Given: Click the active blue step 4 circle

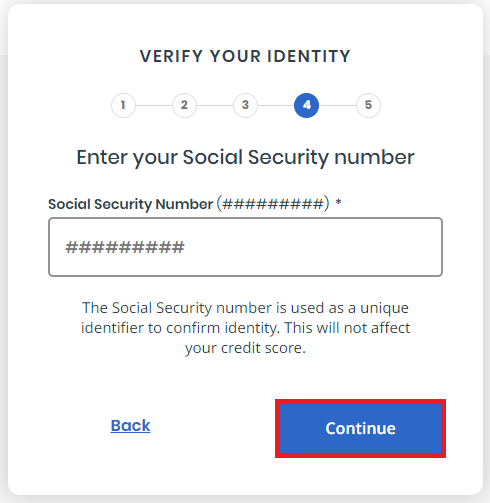Looking at the screenshot, I should coord(306,105).
